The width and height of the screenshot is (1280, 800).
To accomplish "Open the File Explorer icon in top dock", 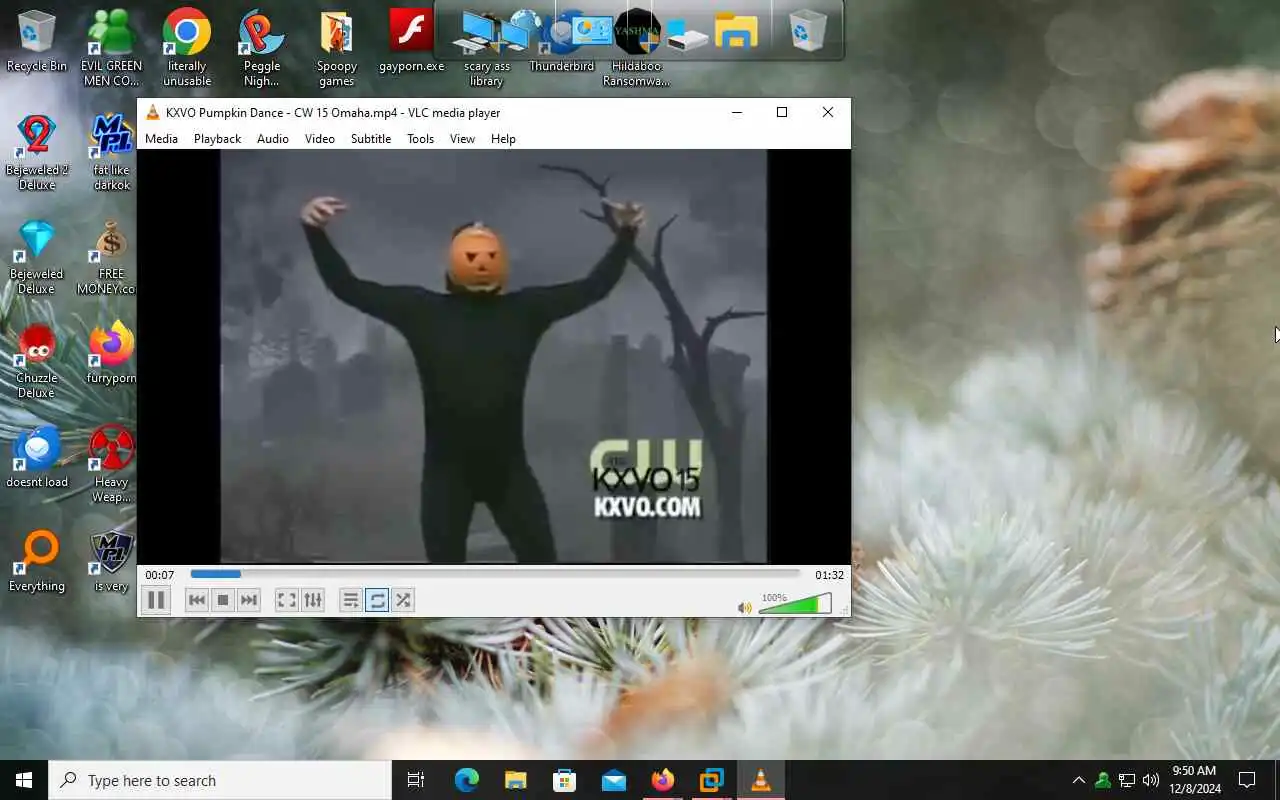I will tap(736, 31).
